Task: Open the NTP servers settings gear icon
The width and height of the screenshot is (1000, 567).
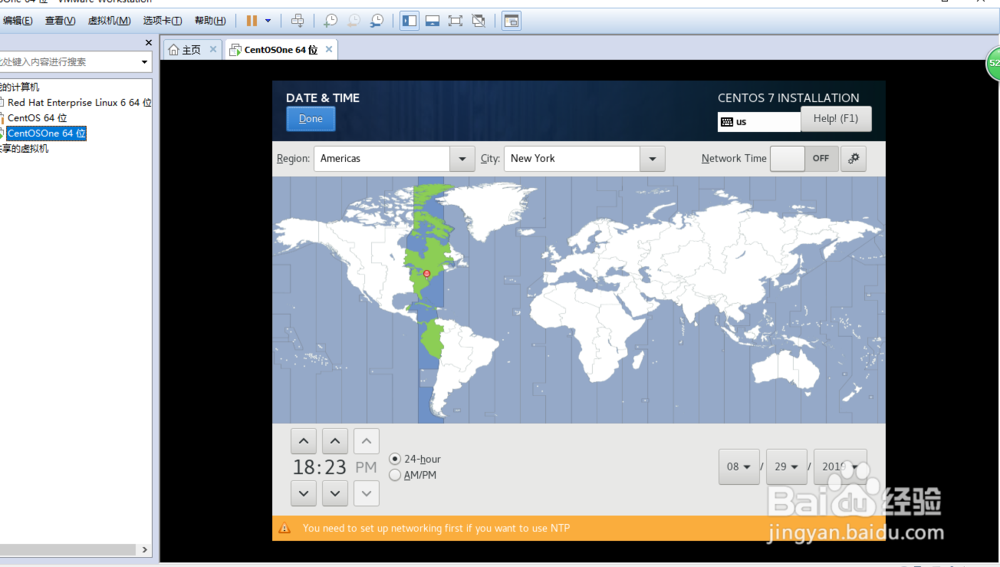Action: [854, 159]
